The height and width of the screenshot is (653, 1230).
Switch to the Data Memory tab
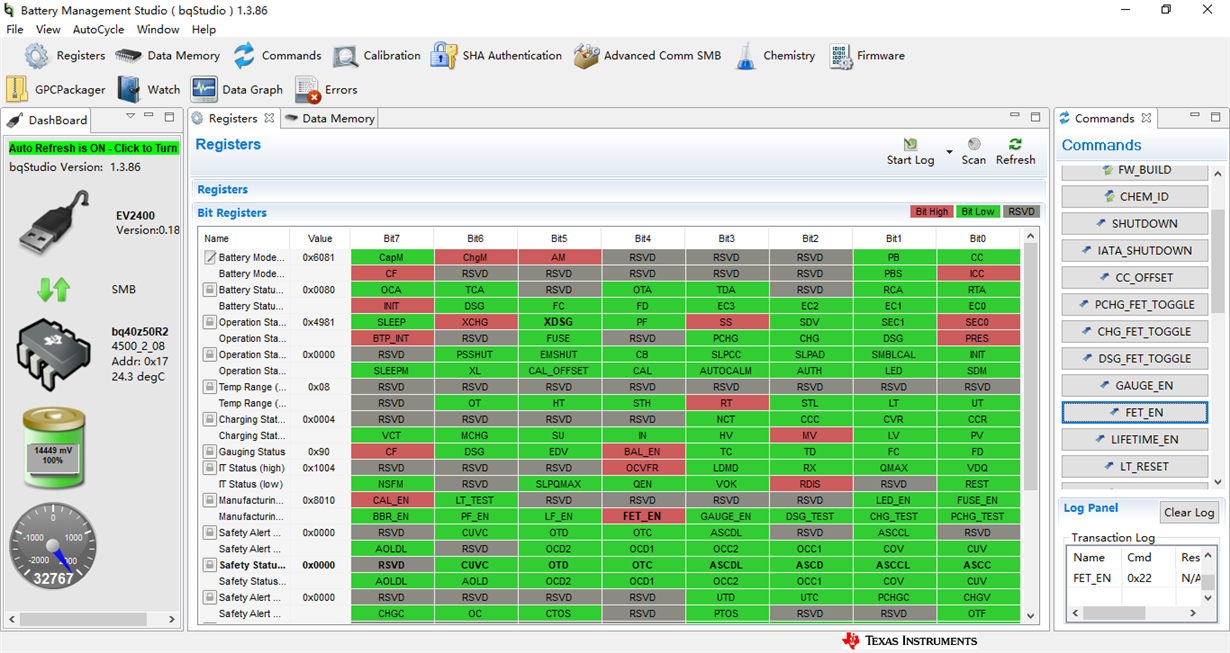[x=330, y=118]
